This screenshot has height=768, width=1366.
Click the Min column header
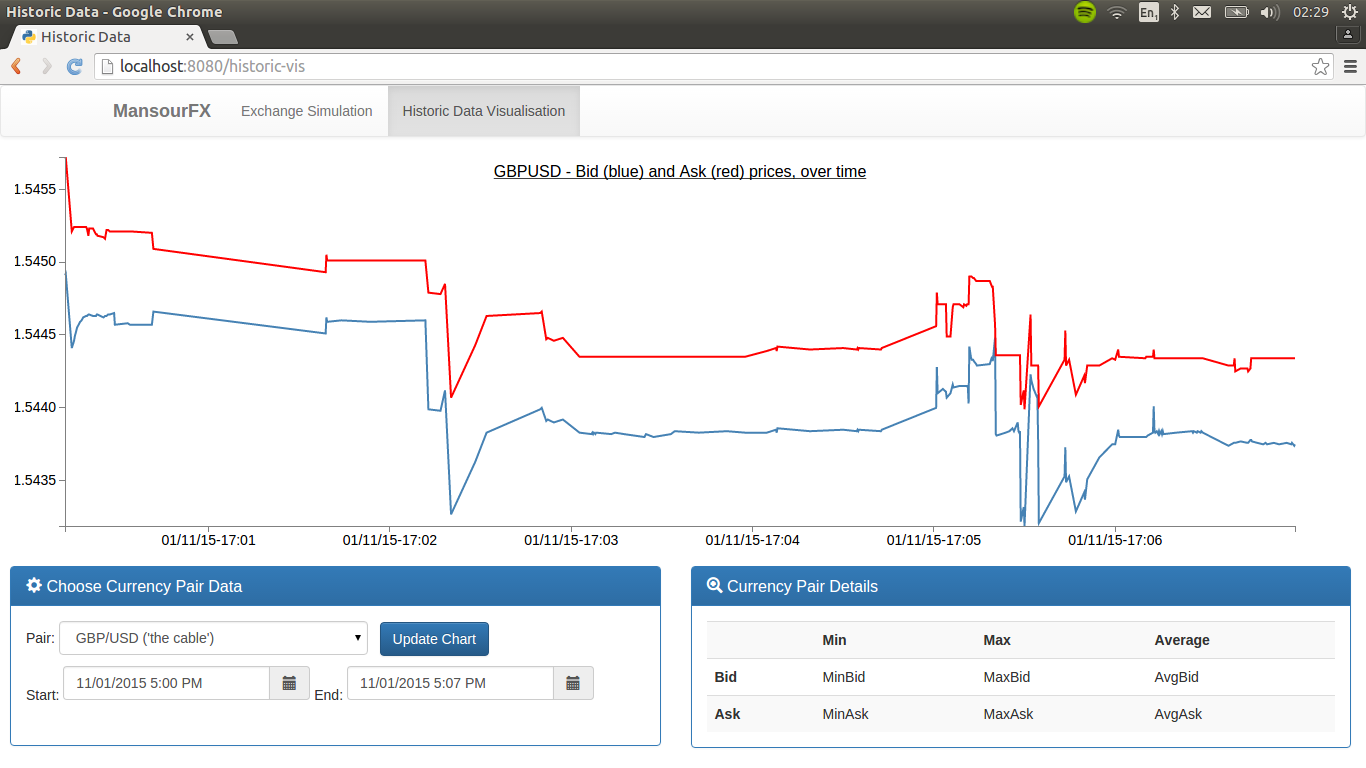835,640
